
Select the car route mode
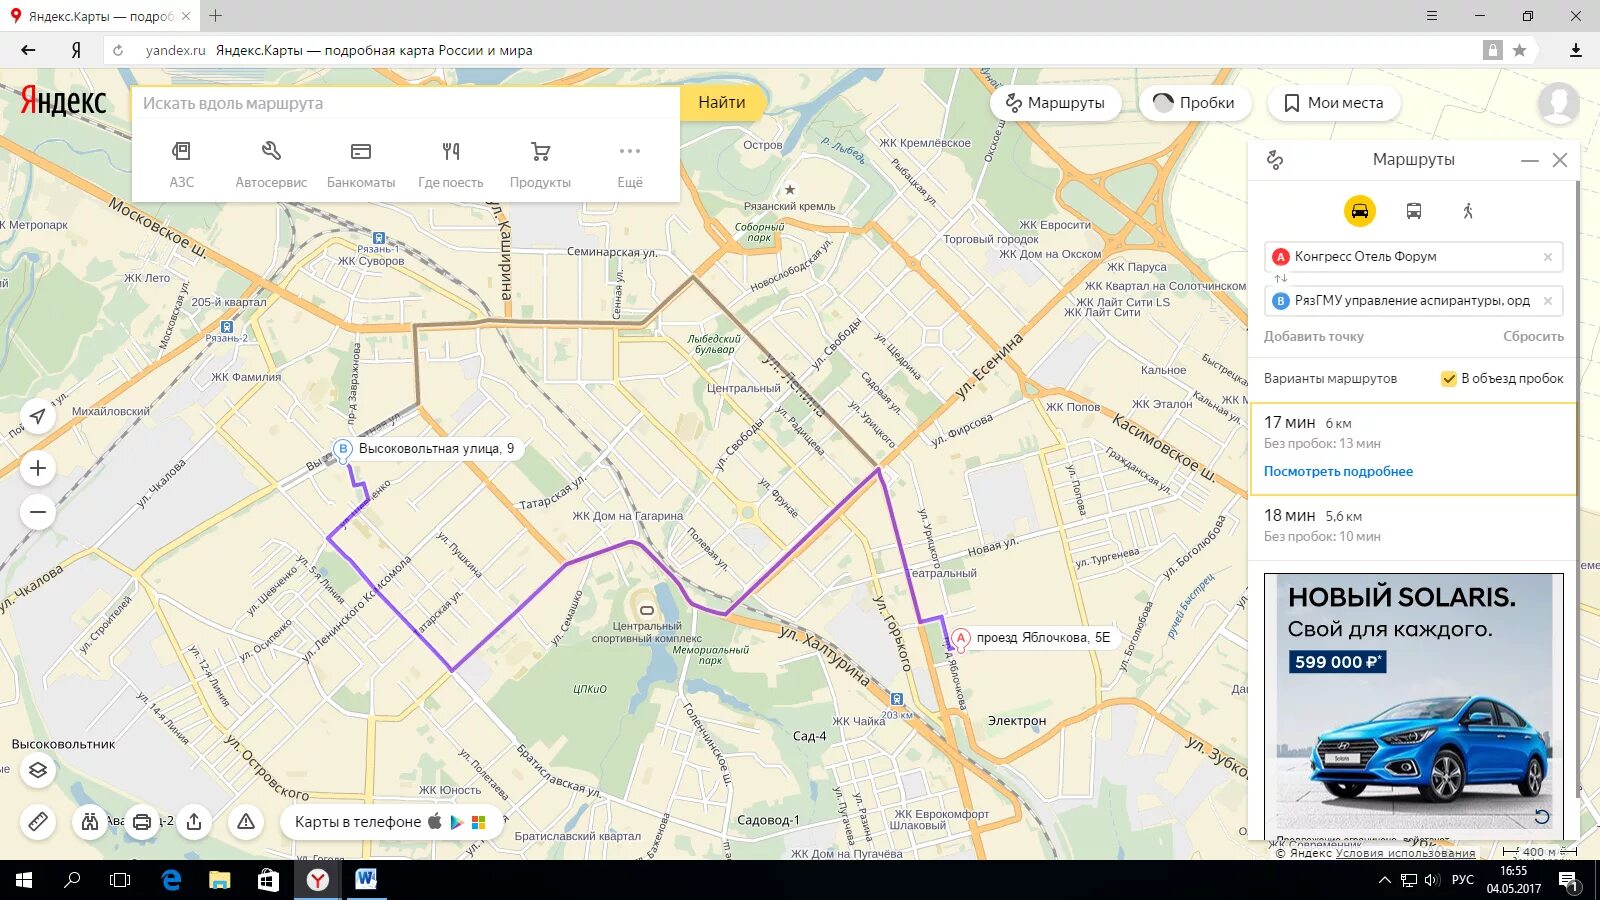click(x=1359, y=211)
